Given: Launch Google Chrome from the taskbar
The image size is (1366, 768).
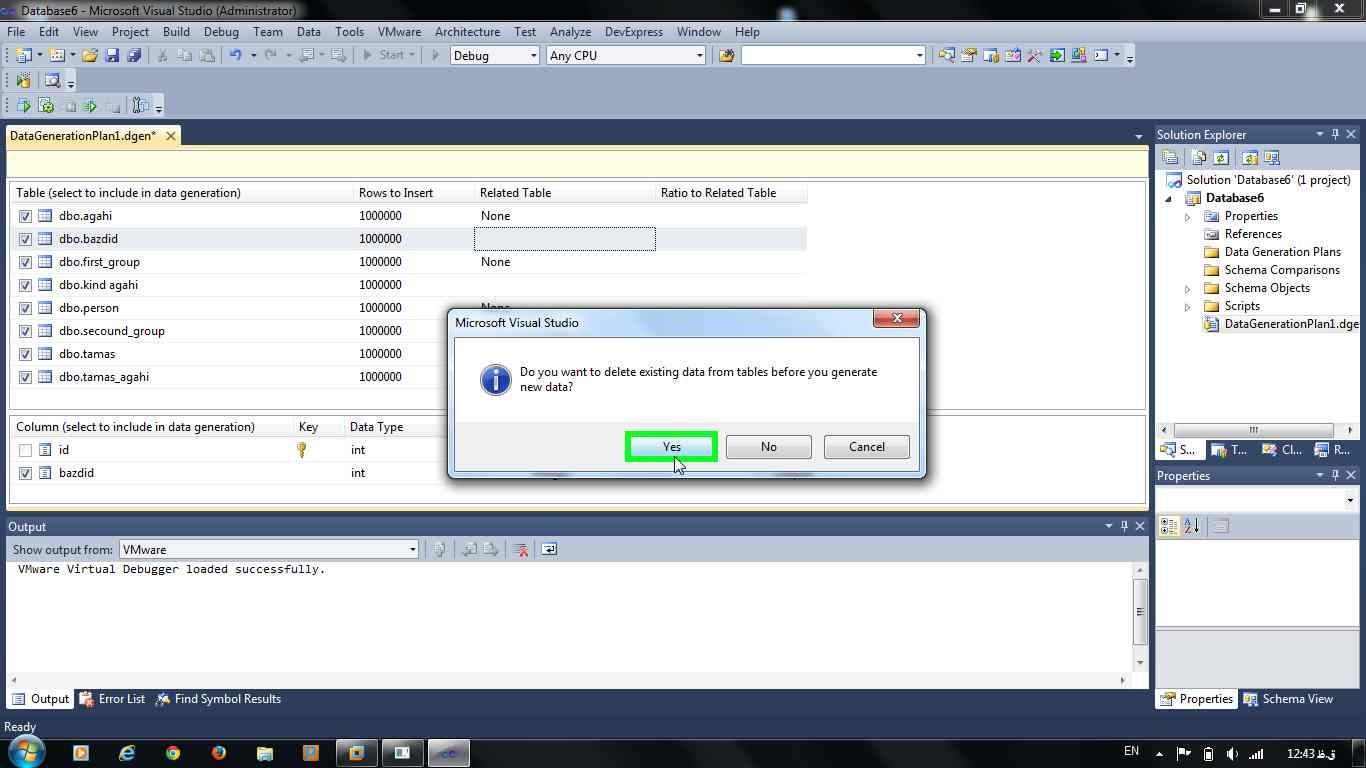Looking at the screenshot, I should pyautogui.click(x=173, y=753).
